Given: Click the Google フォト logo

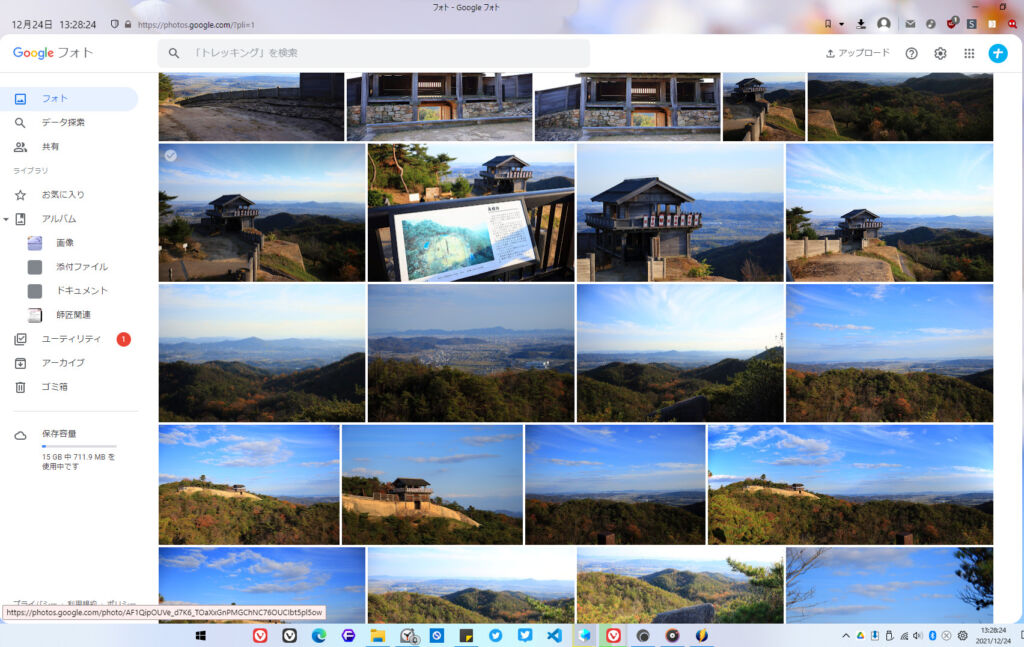Looking at the screenshot, I should click(53, 53).
